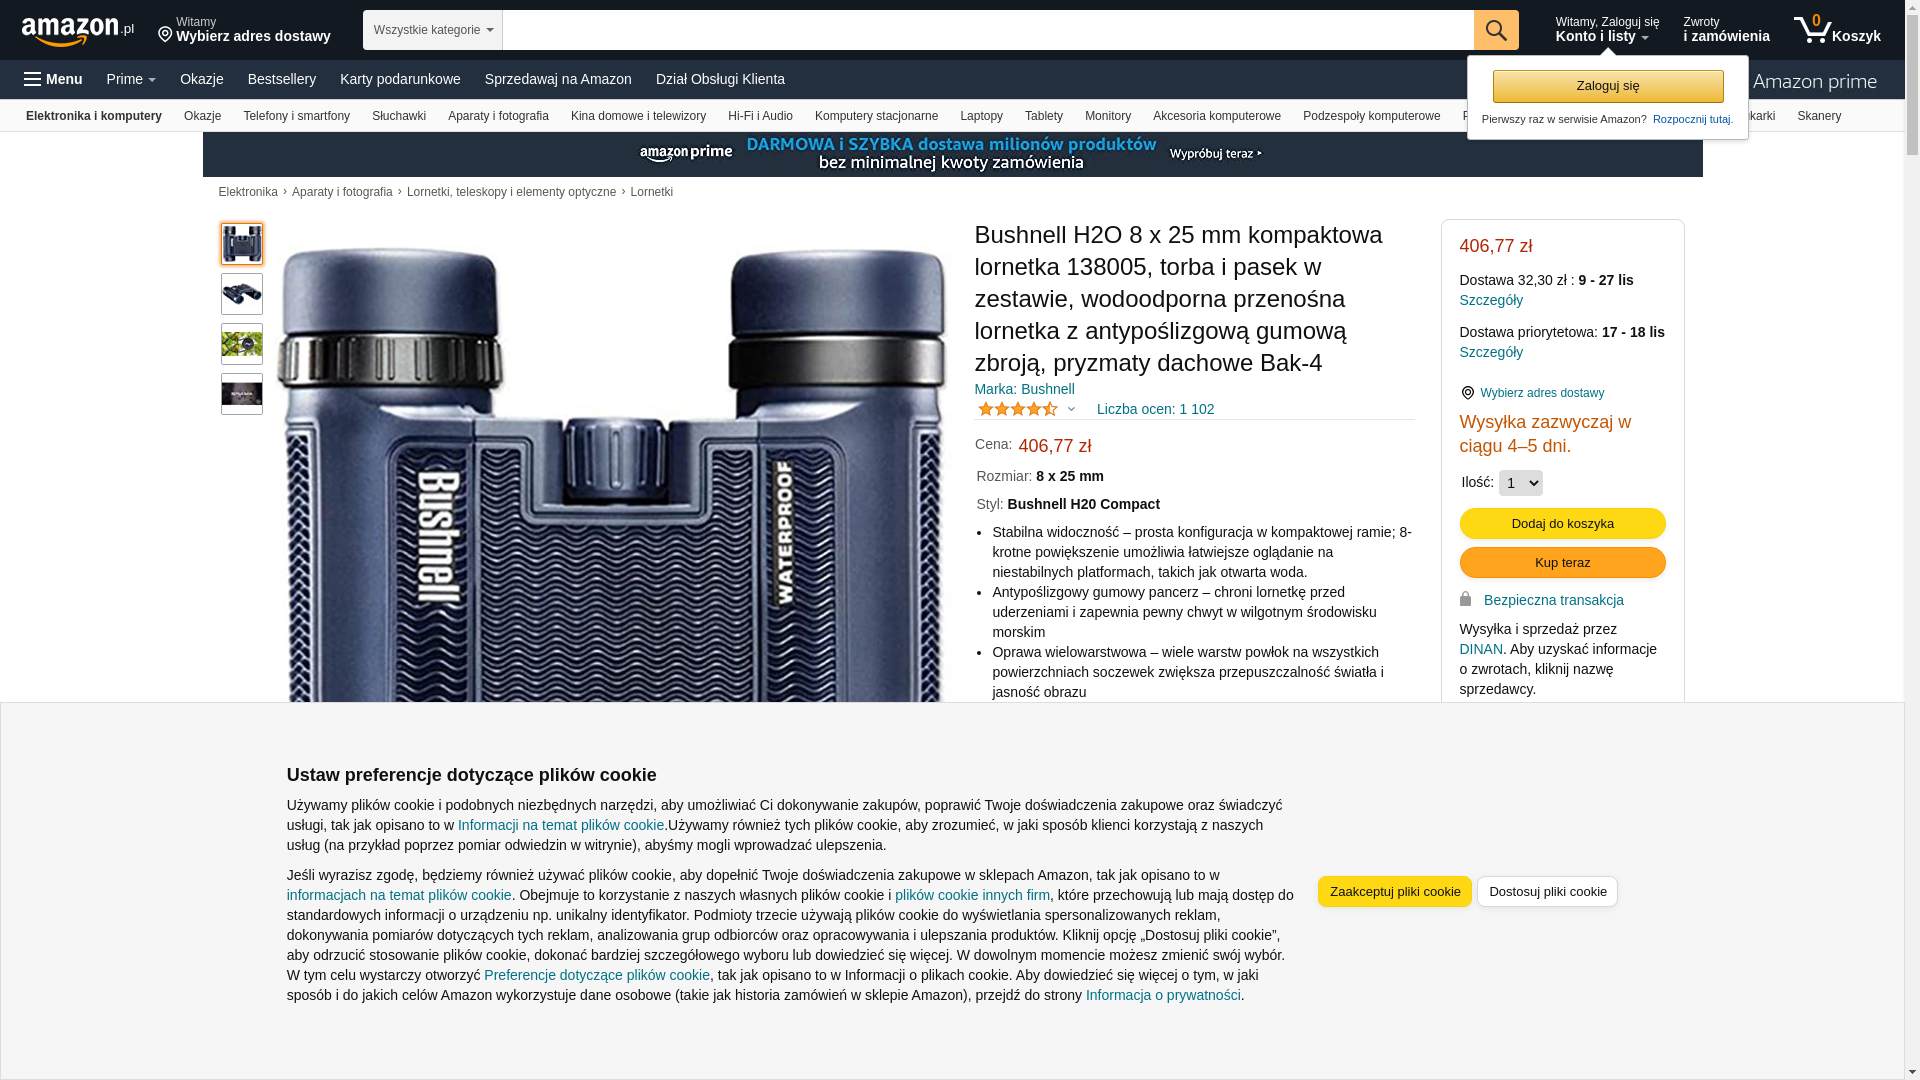Click into the search input field
Screen dimensions: 1920x1080
pyautogui.click(x=988, y=30)
